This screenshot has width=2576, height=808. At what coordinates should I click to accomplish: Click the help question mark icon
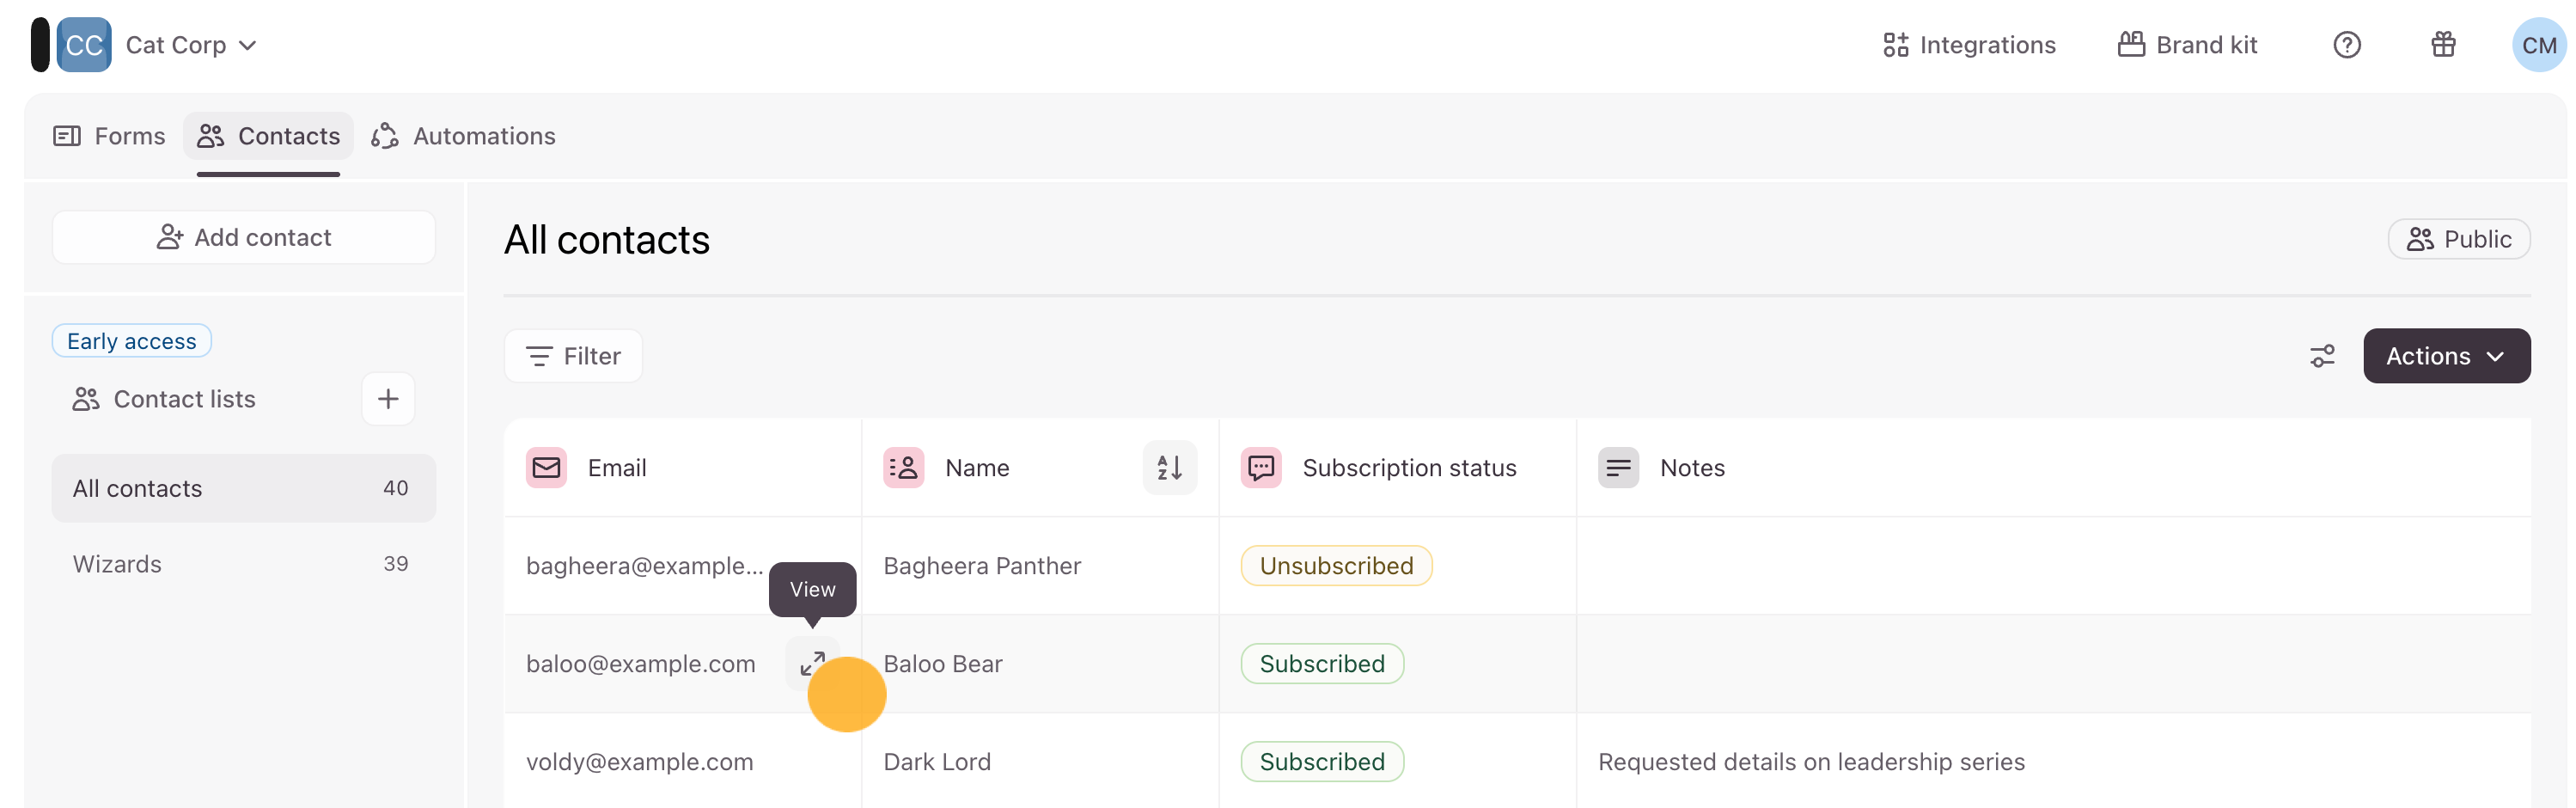pyautogui.click(x=2346, y=45)
